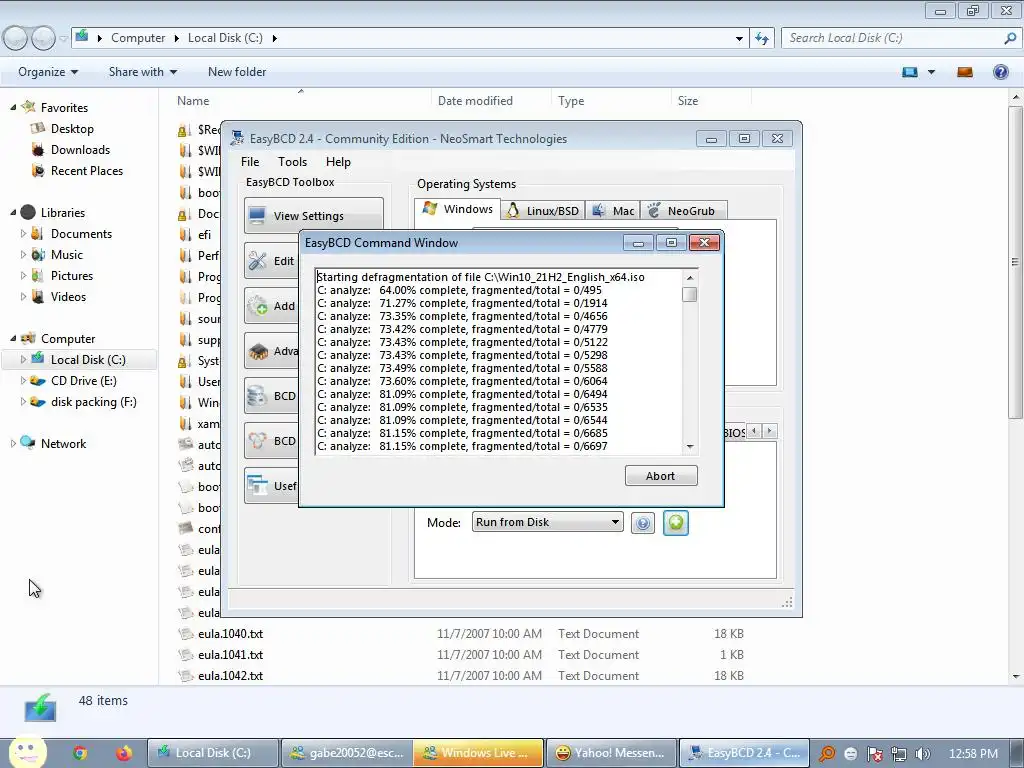
Task: Open View Settings in EasyBCD Toolbox
Action: [x=314, y=216]
